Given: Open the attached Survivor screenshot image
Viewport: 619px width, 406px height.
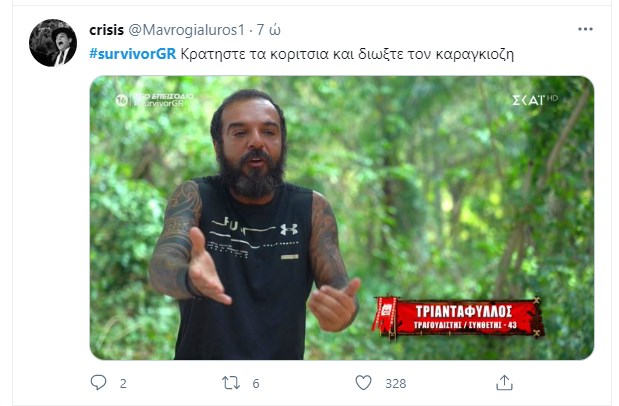Looking at the screenshot, I should tap(342, 218).
